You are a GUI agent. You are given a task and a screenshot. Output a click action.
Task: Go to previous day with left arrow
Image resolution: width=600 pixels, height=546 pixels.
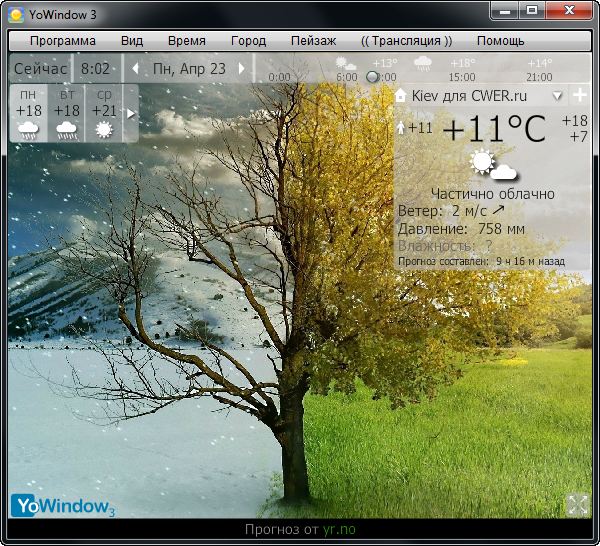coord(136,69)
